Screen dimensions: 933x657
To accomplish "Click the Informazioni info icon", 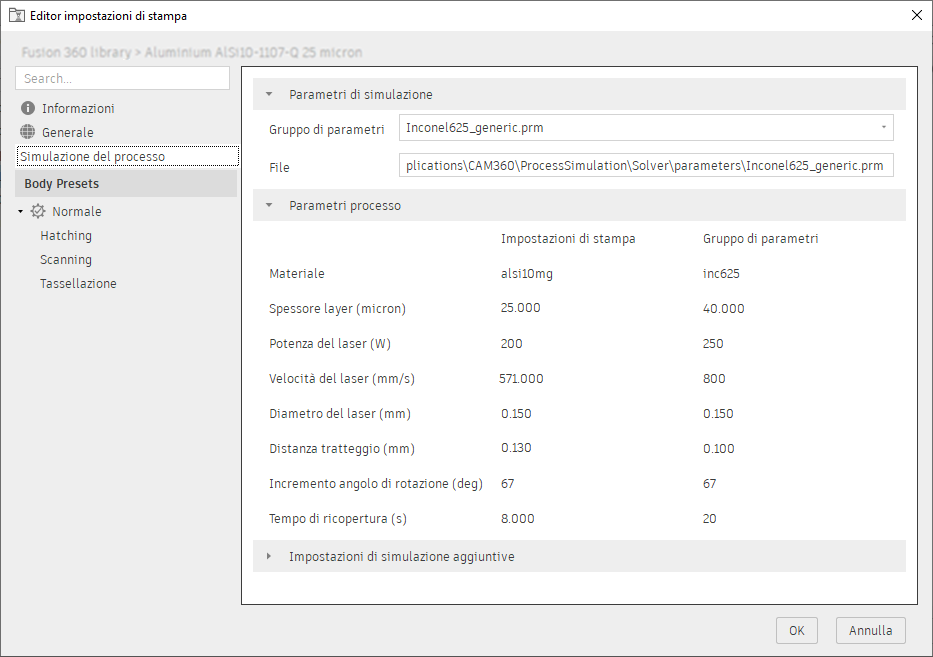I will point(27,108).
